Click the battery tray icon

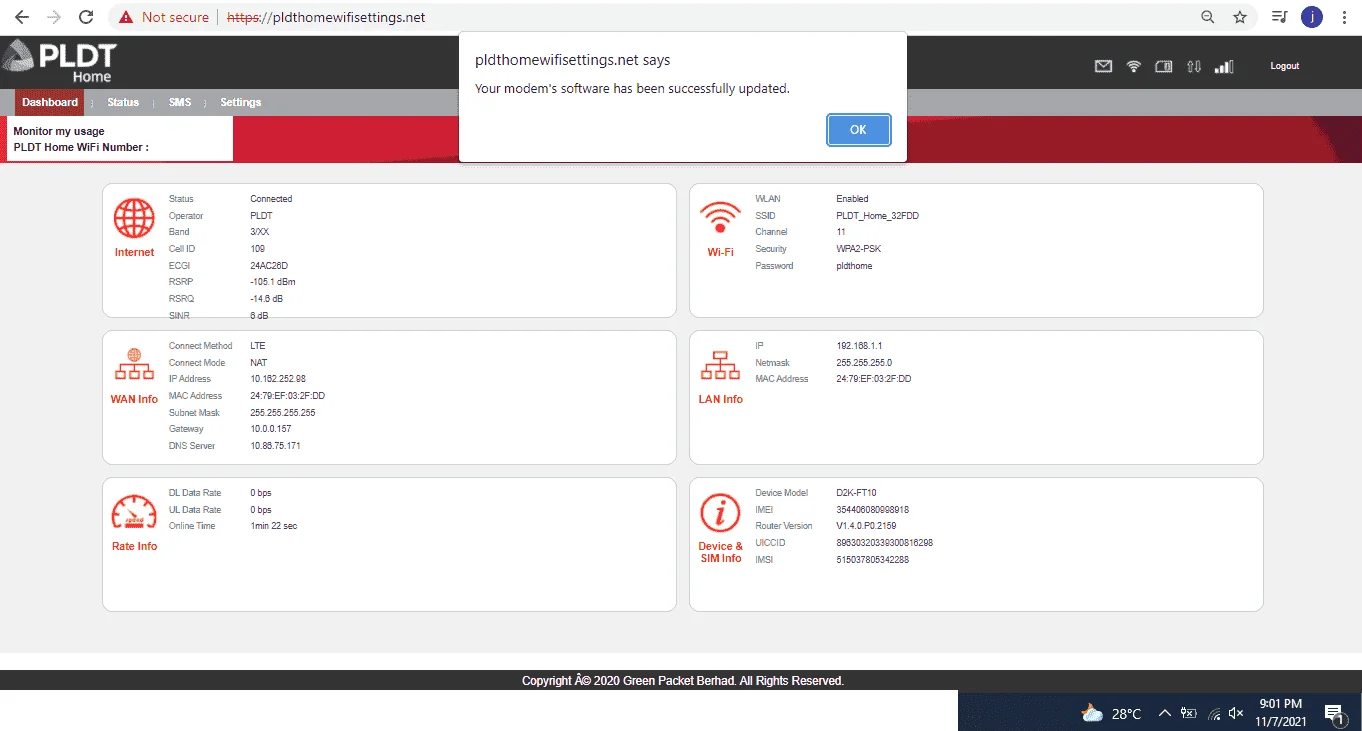(1189, 713)
